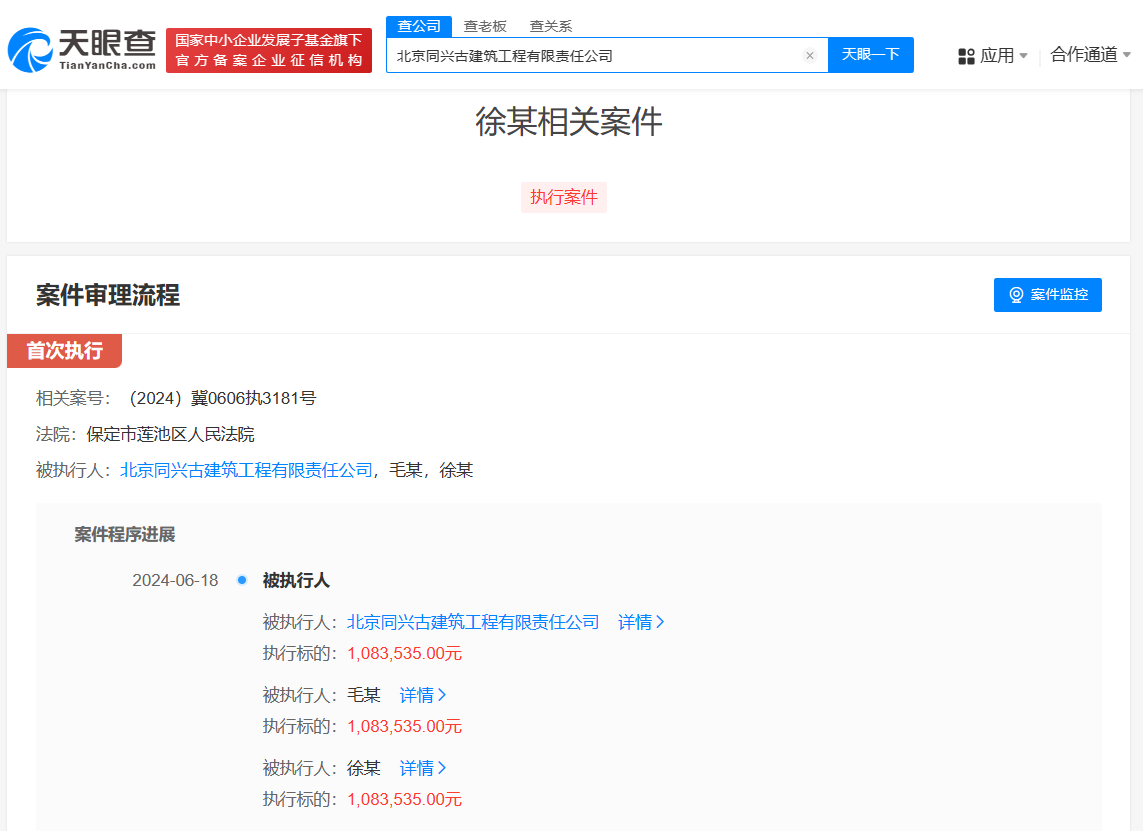Select the red 执行案件 case tag

tap(564, 197)
